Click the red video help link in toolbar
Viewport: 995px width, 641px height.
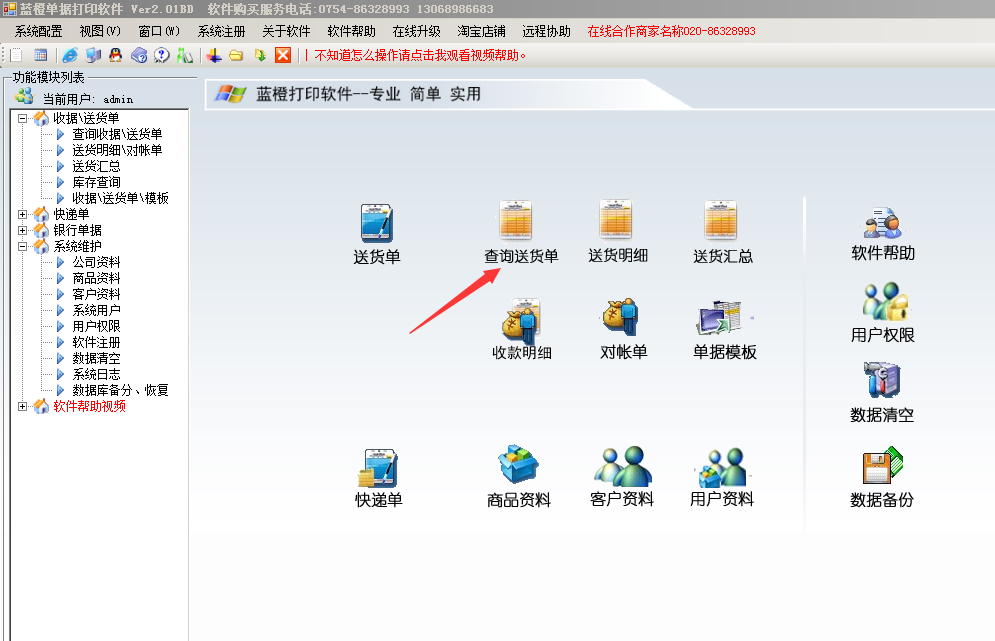pyautogui.click(x=420, y=55)
